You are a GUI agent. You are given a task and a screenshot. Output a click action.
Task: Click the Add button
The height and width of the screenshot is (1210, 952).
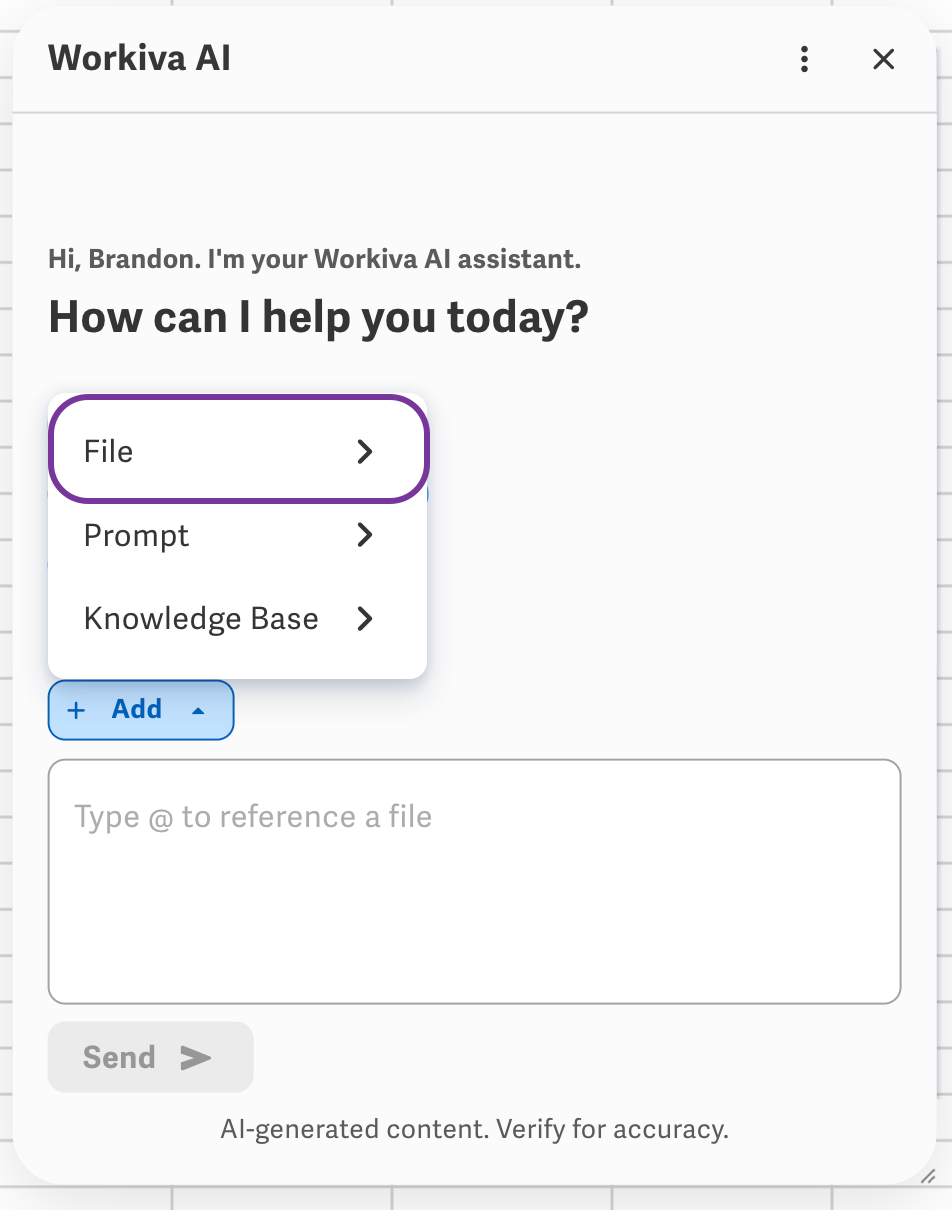141,710
